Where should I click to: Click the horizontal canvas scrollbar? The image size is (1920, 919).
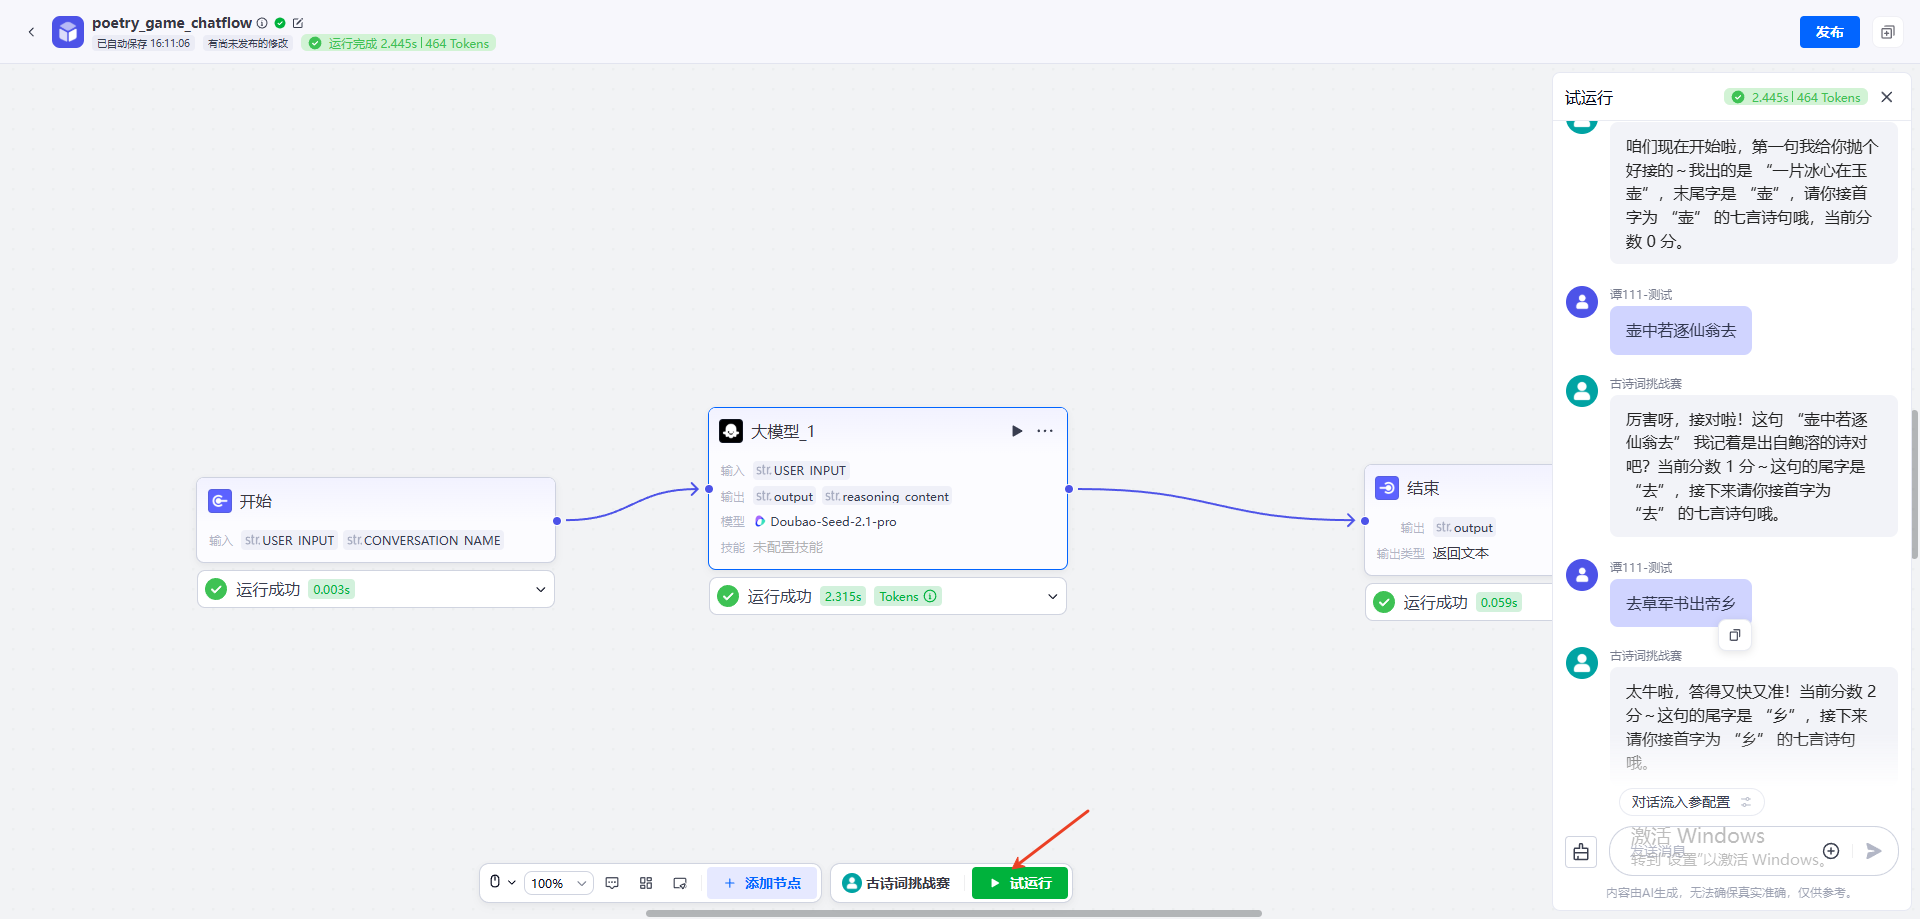click(x=953, y=913)
